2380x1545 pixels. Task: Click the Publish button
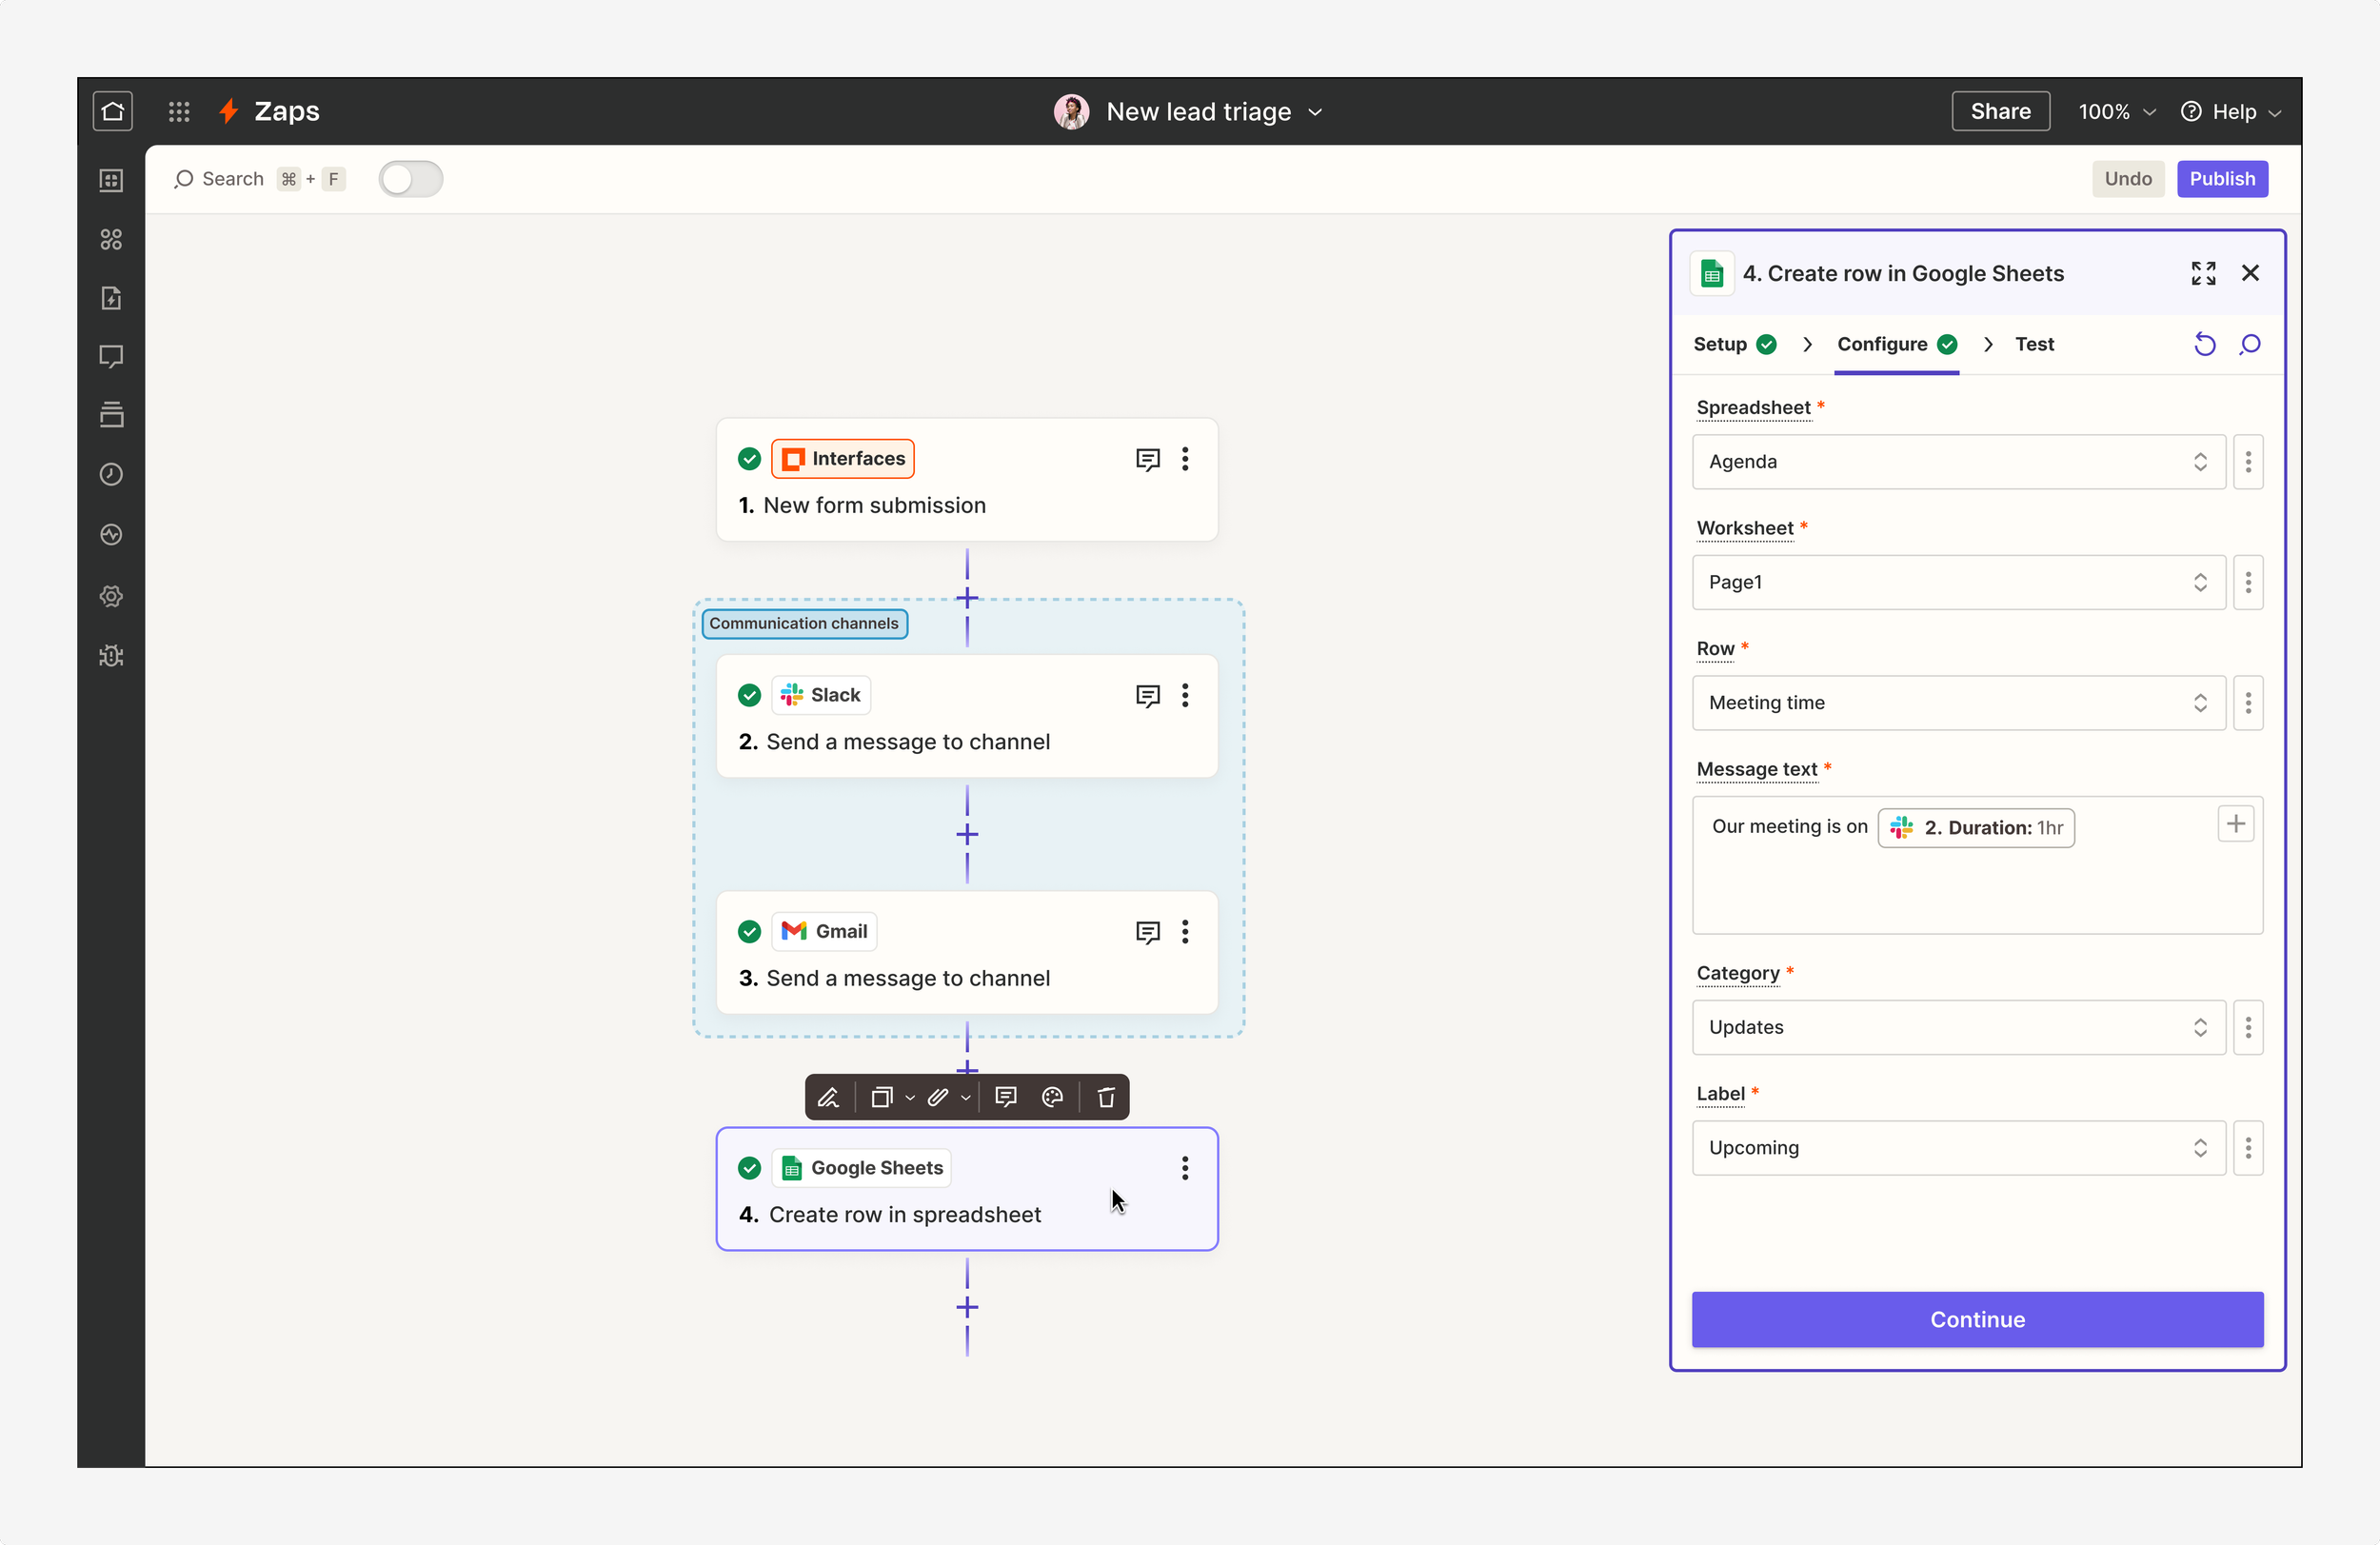pyautogui.click(x=2222, y=179)
